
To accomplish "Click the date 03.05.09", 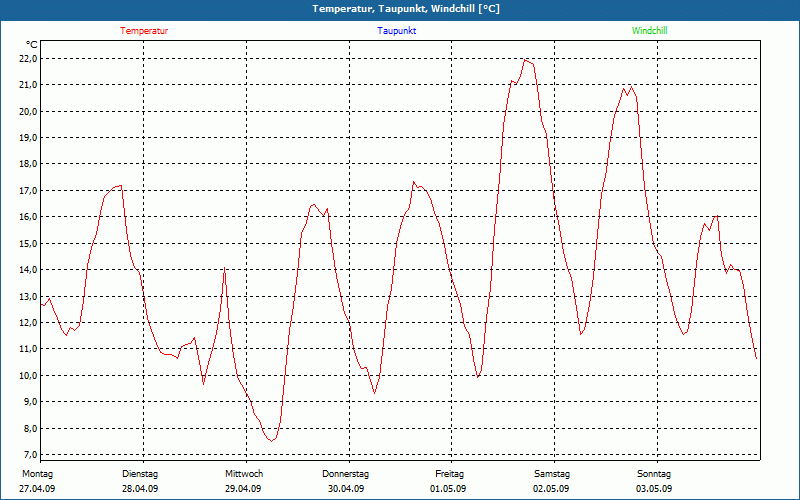I will click(654, 489).
